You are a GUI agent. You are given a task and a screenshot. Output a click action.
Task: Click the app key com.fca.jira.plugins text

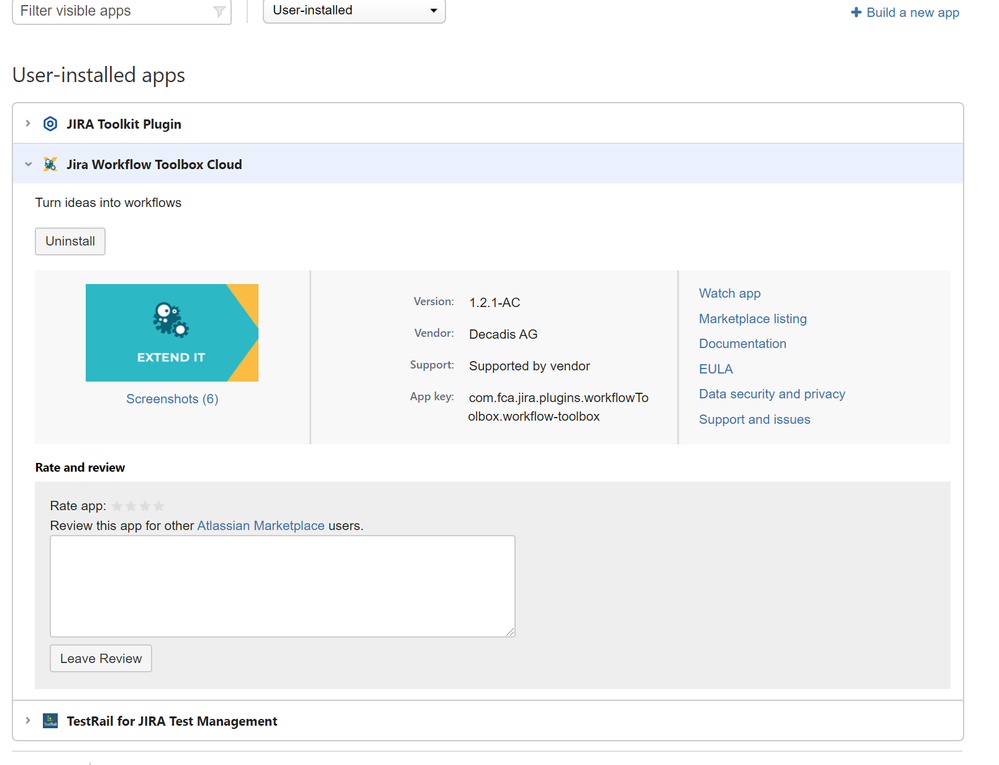coord(559,407)
